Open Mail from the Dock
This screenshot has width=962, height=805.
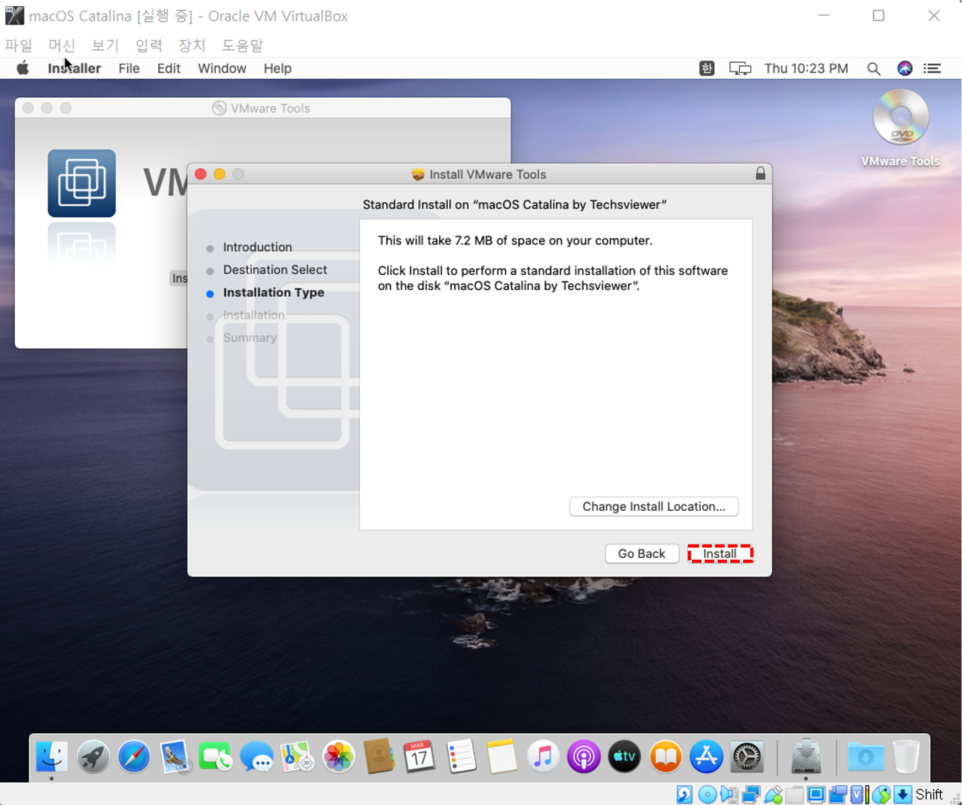coord(175,756)
